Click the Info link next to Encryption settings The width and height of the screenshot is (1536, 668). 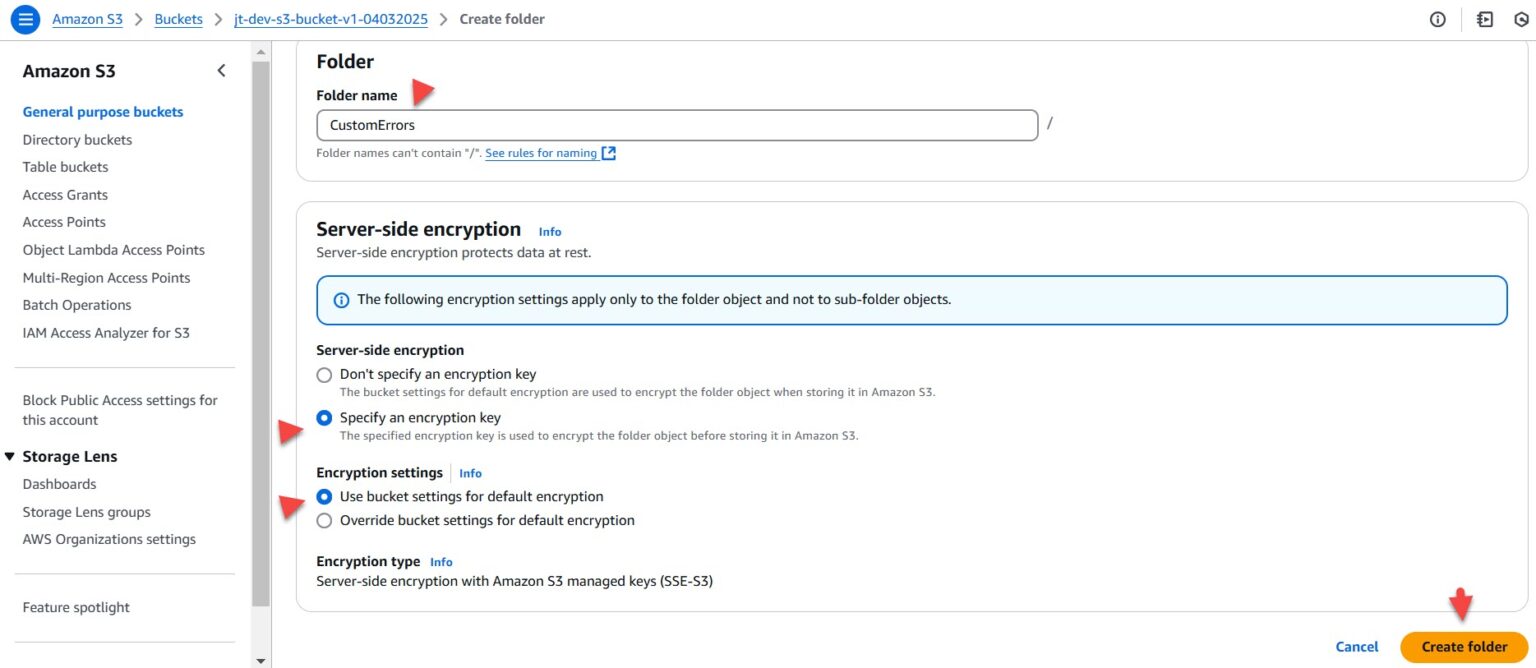[470, 472]
